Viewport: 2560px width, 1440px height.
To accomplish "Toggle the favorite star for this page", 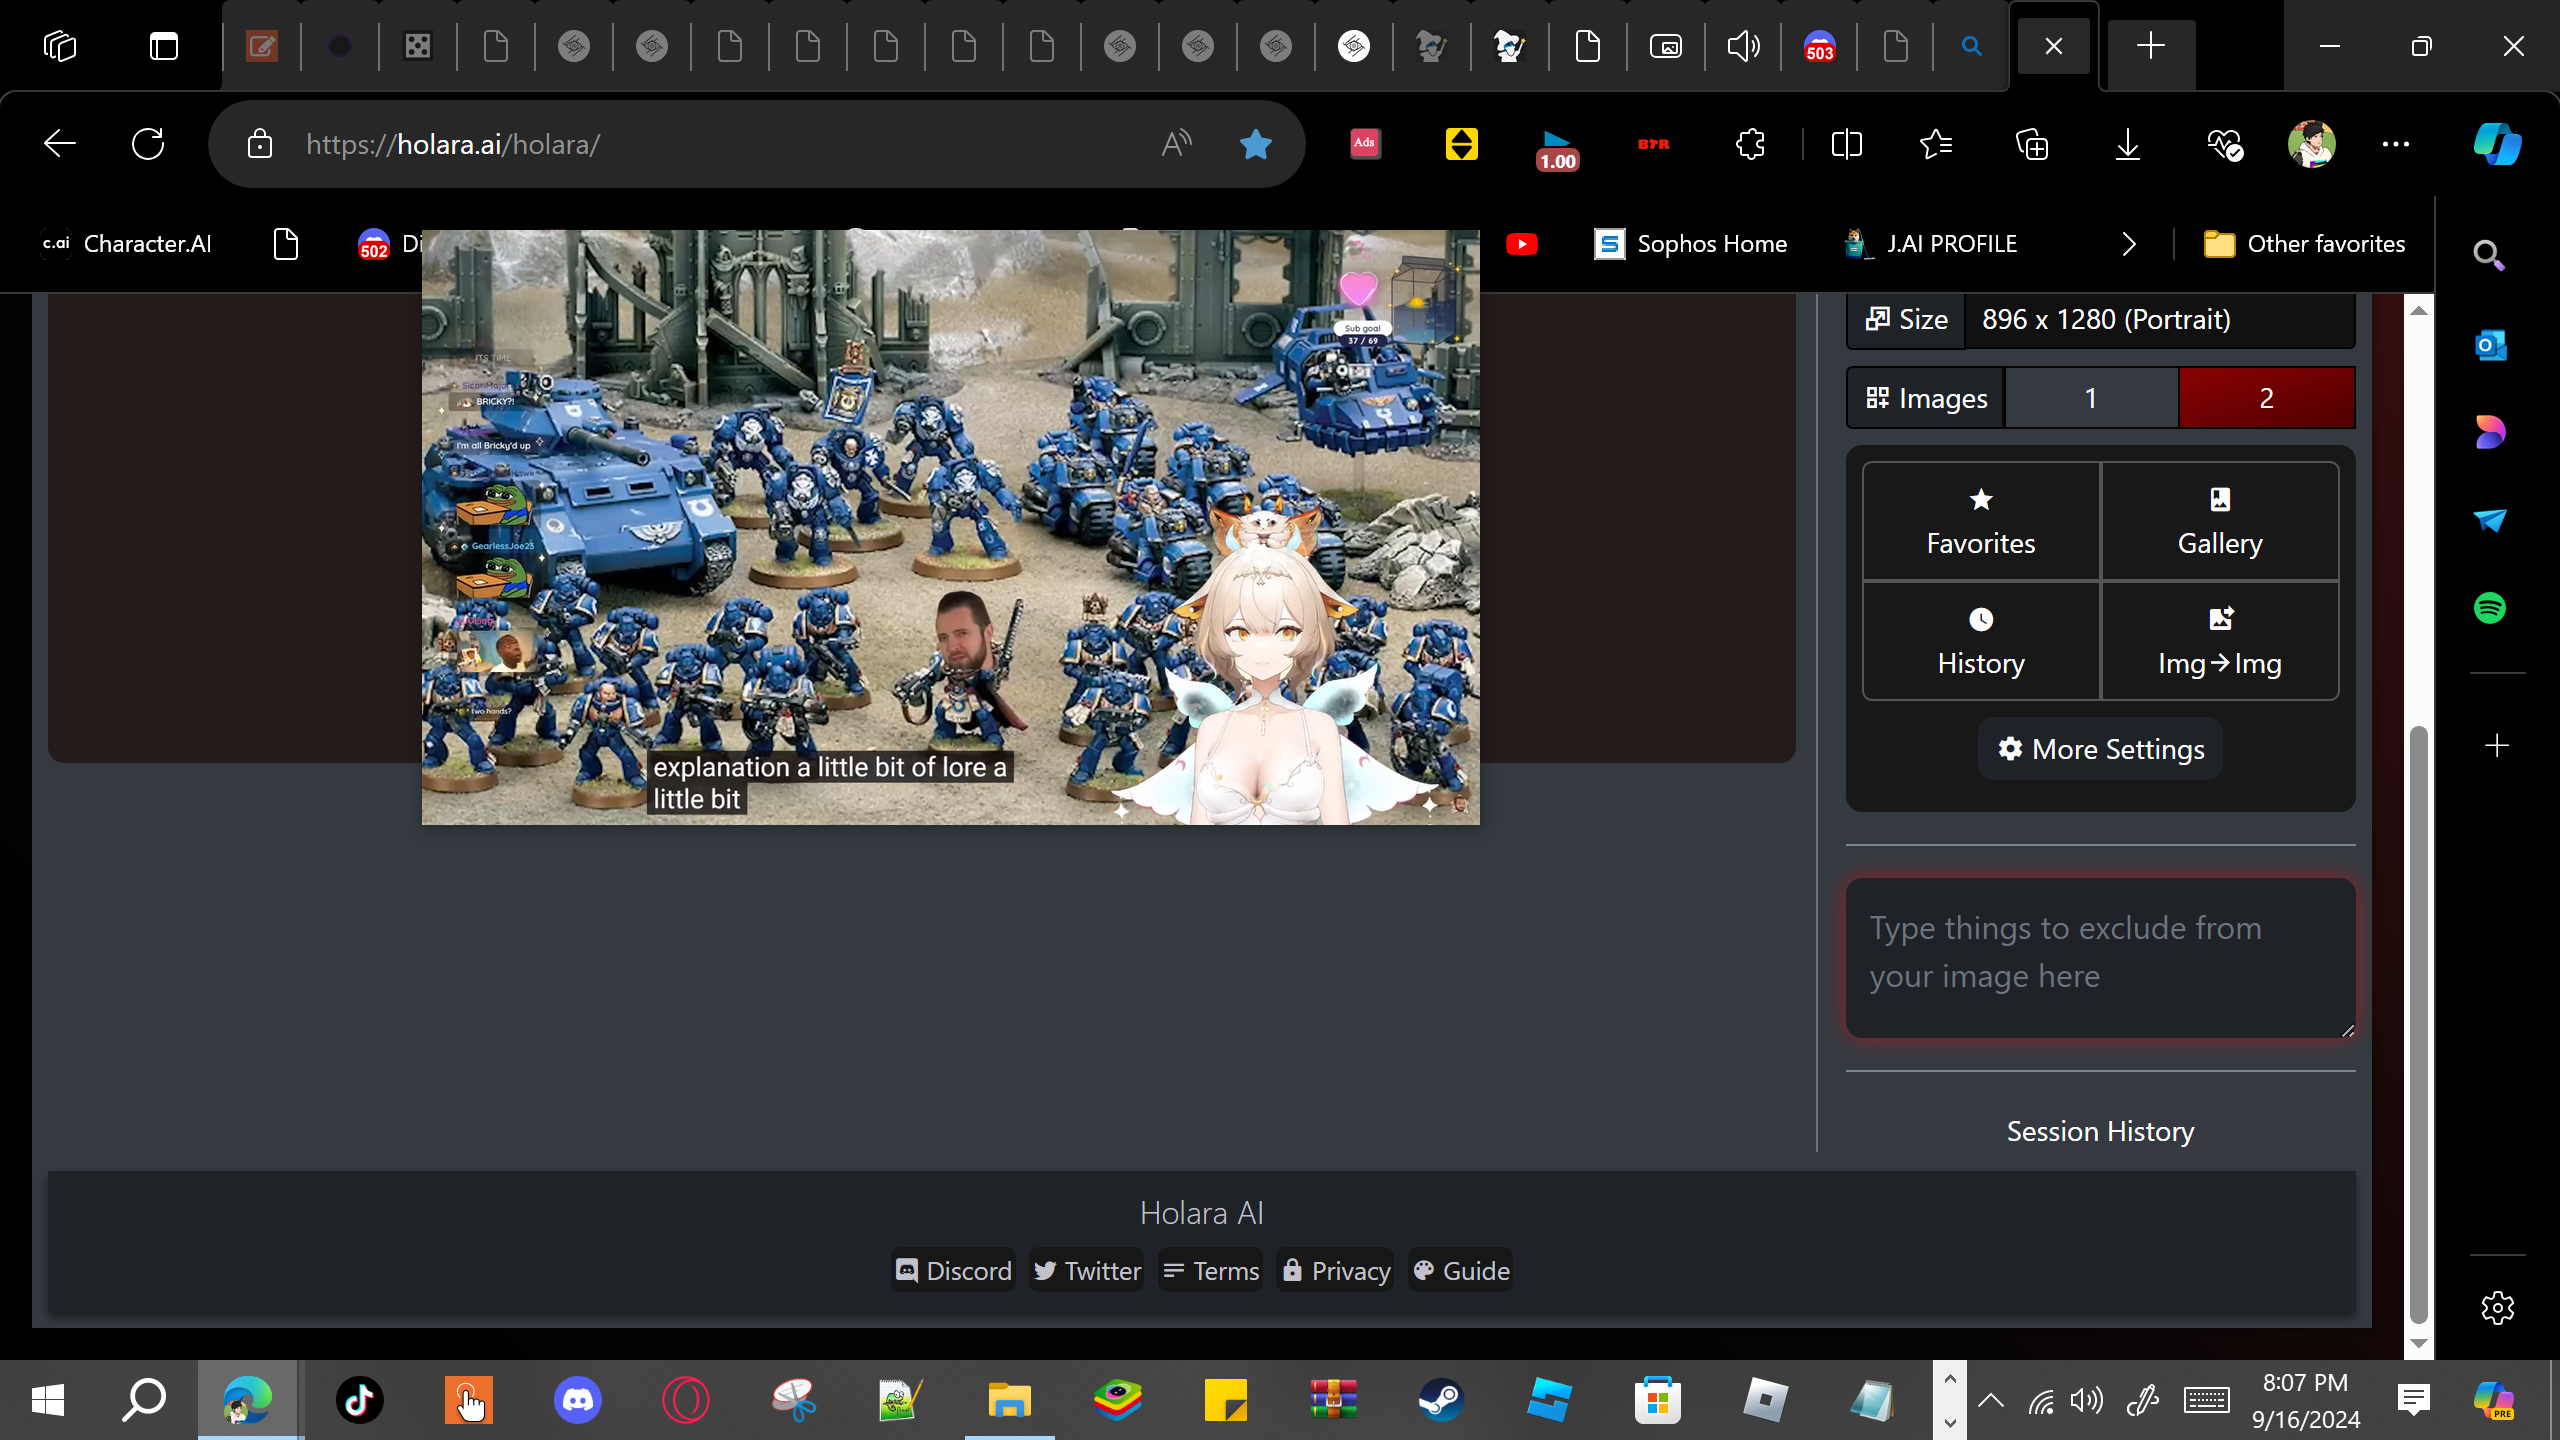I will [1255, 144].
